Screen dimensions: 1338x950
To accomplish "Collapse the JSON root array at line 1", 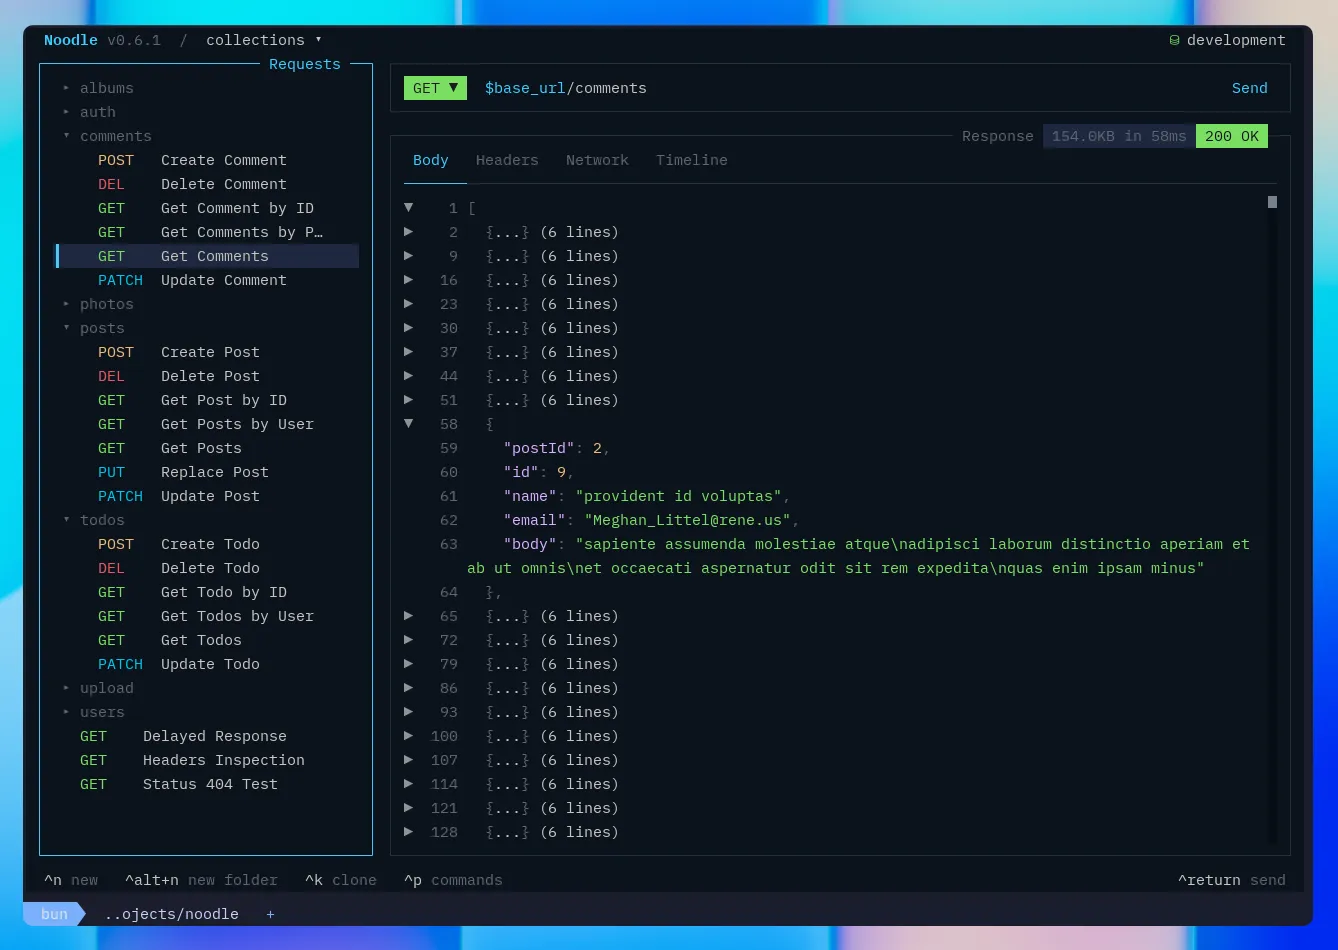I will pyautogui.click(x=408, y=207).
